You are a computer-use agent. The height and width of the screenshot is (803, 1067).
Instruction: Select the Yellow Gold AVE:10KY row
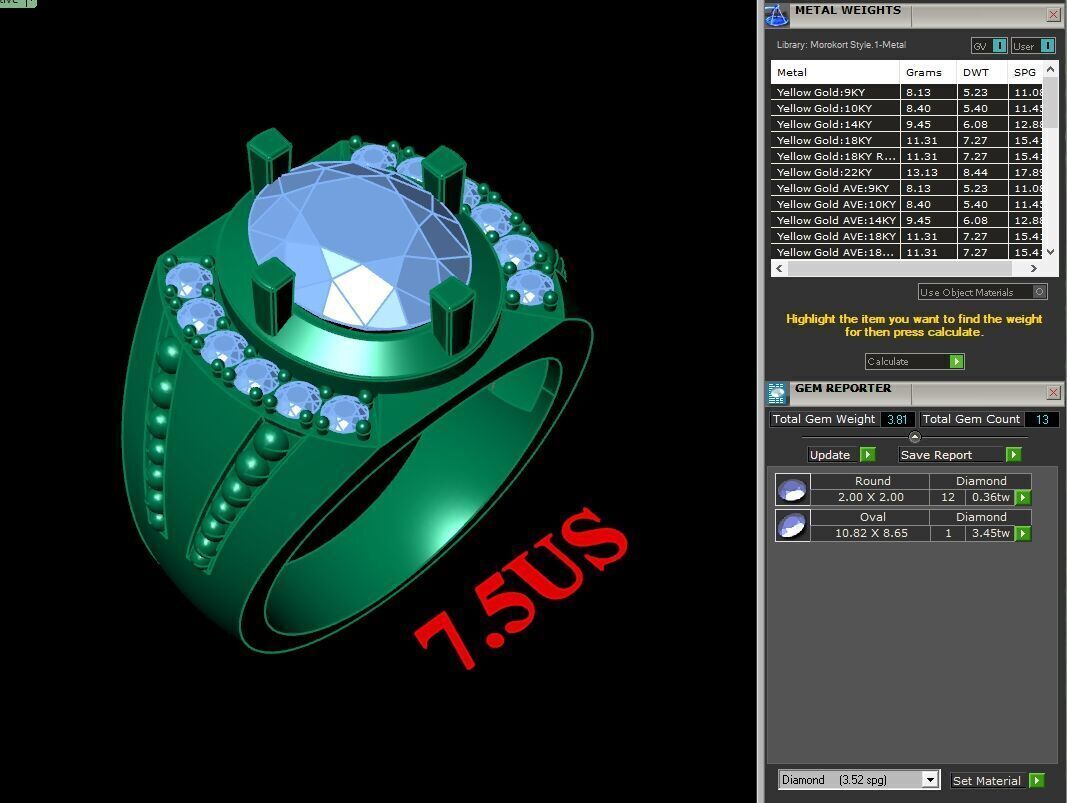pyautogui.click(x=907, y=204)
